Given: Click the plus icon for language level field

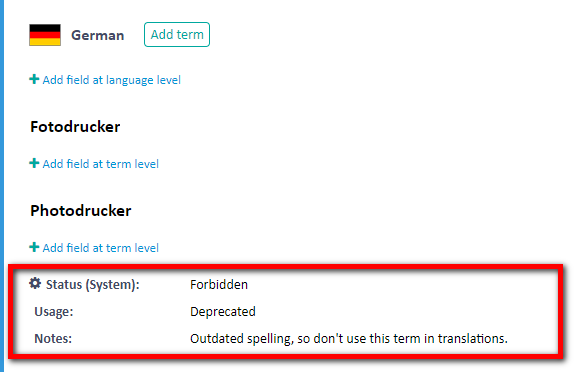Looking at the screenshot, I should [34, 79].
